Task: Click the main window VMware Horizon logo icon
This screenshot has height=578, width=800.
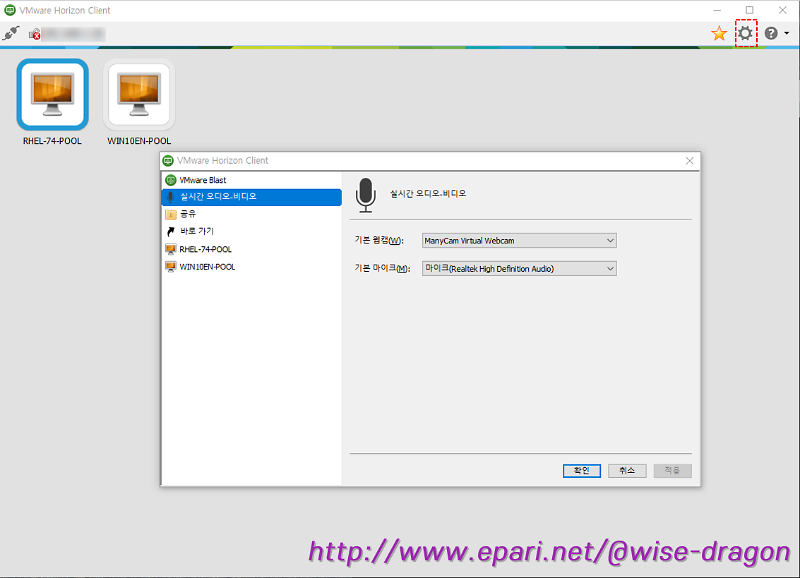Action: point(10,10)
